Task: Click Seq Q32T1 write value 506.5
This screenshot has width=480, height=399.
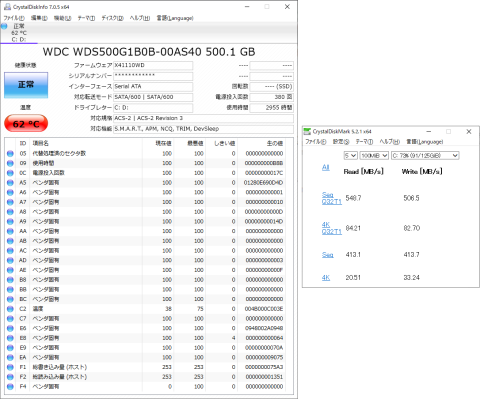Action: 411,198
